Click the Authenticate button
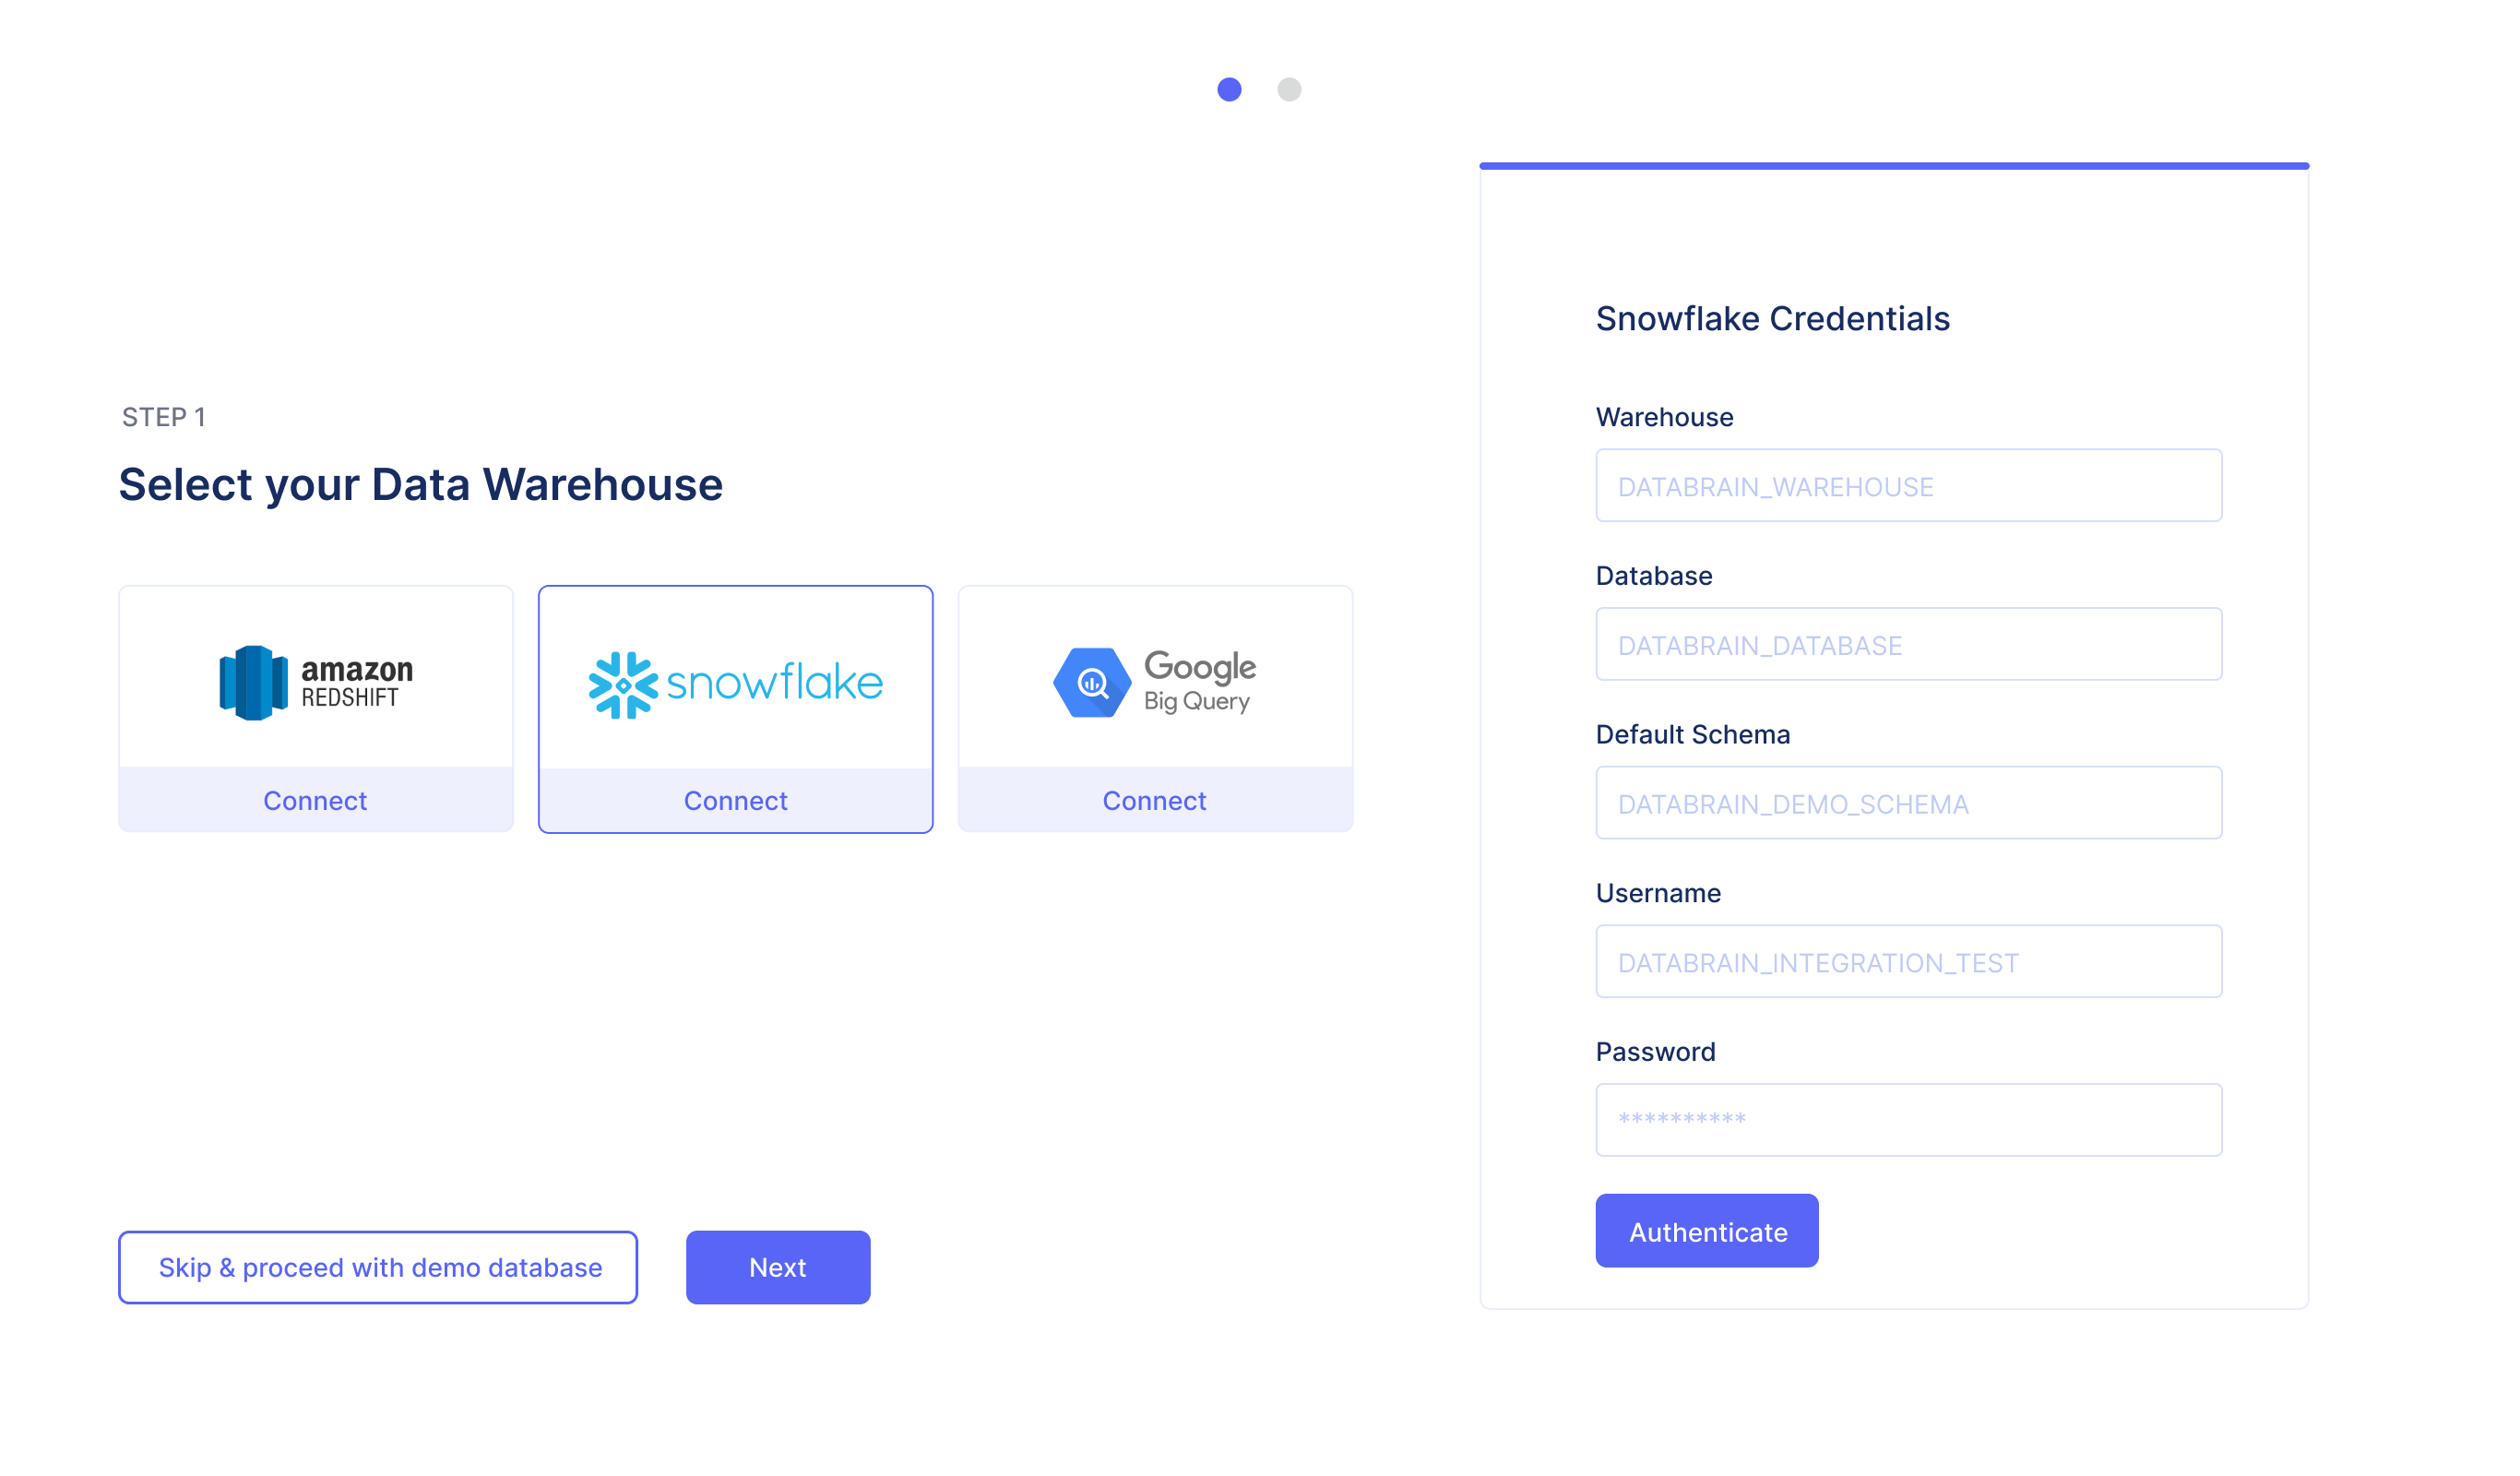Image resolution: width=2520 pixels, height=1476 pixels. [1707, 1230]
